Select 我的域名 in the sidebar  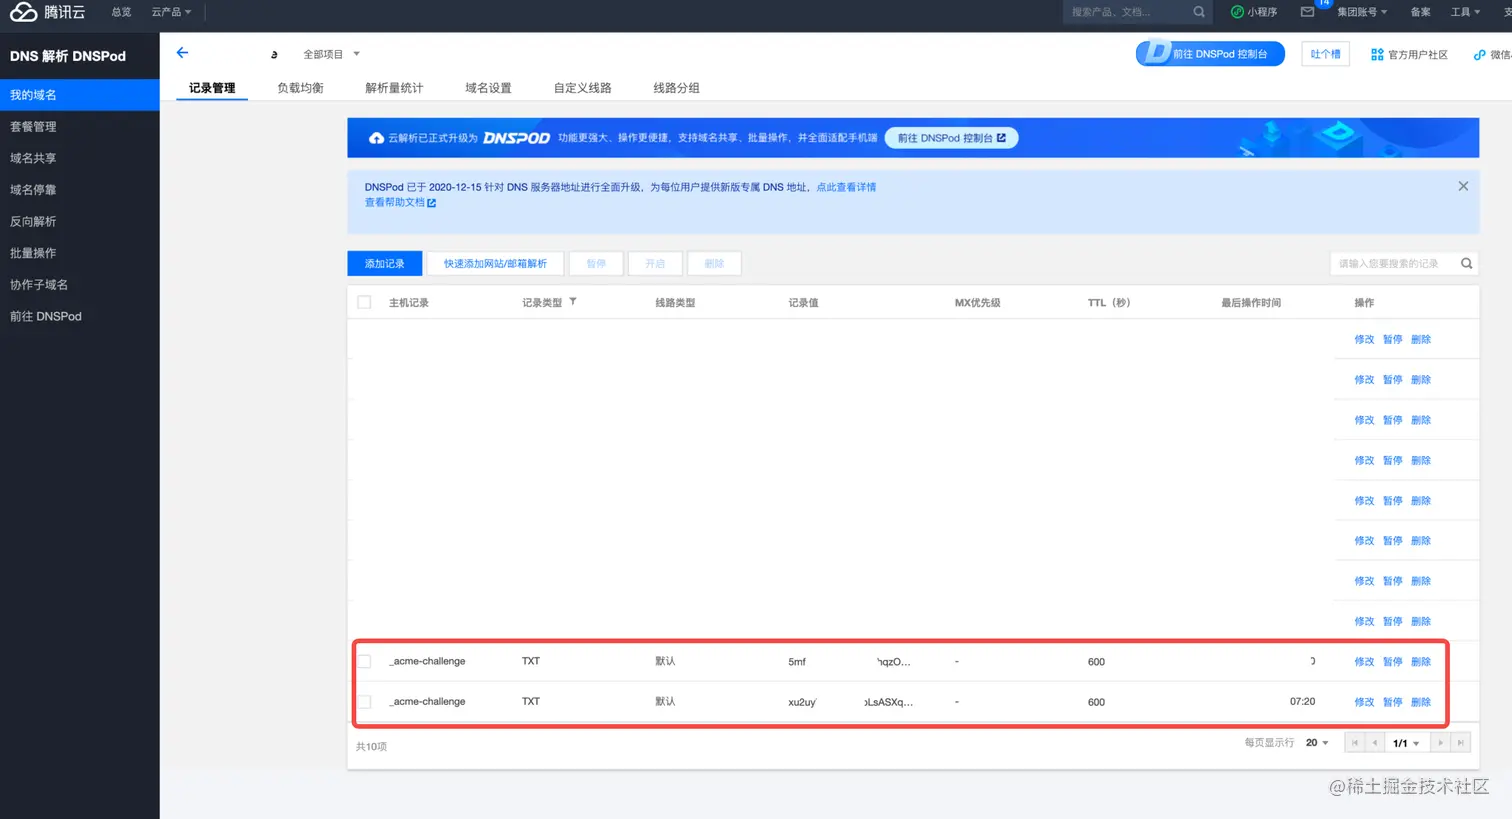(80, 95)
